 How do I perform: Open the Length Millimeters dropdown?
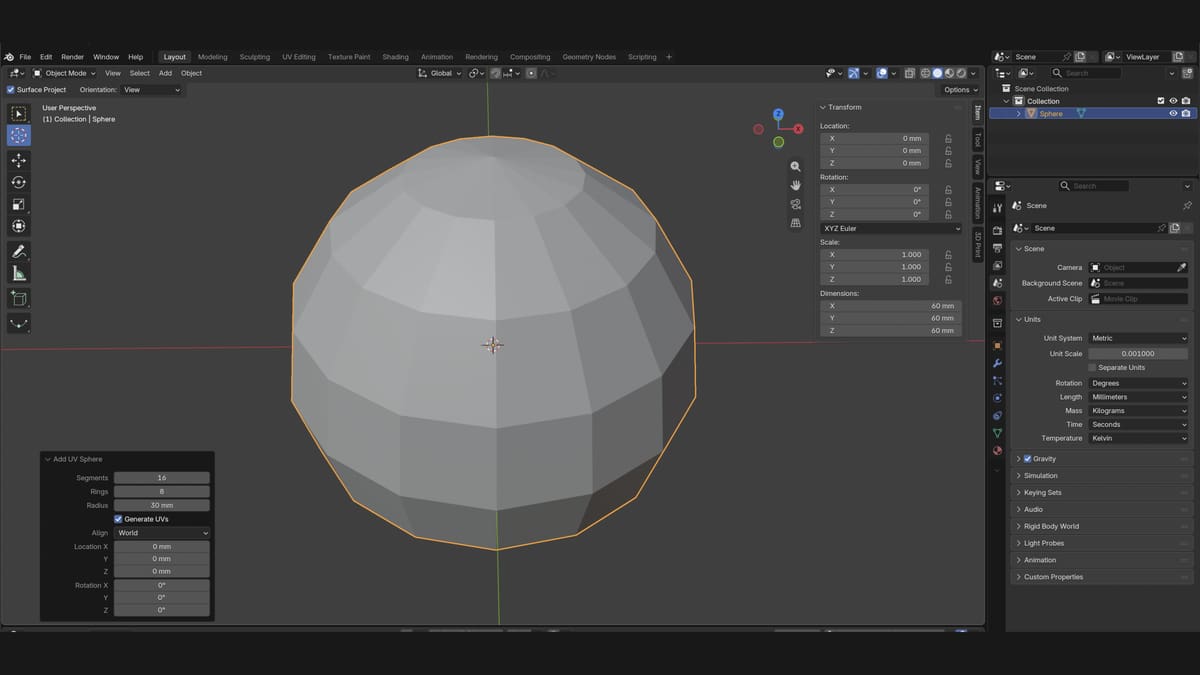1138,397
